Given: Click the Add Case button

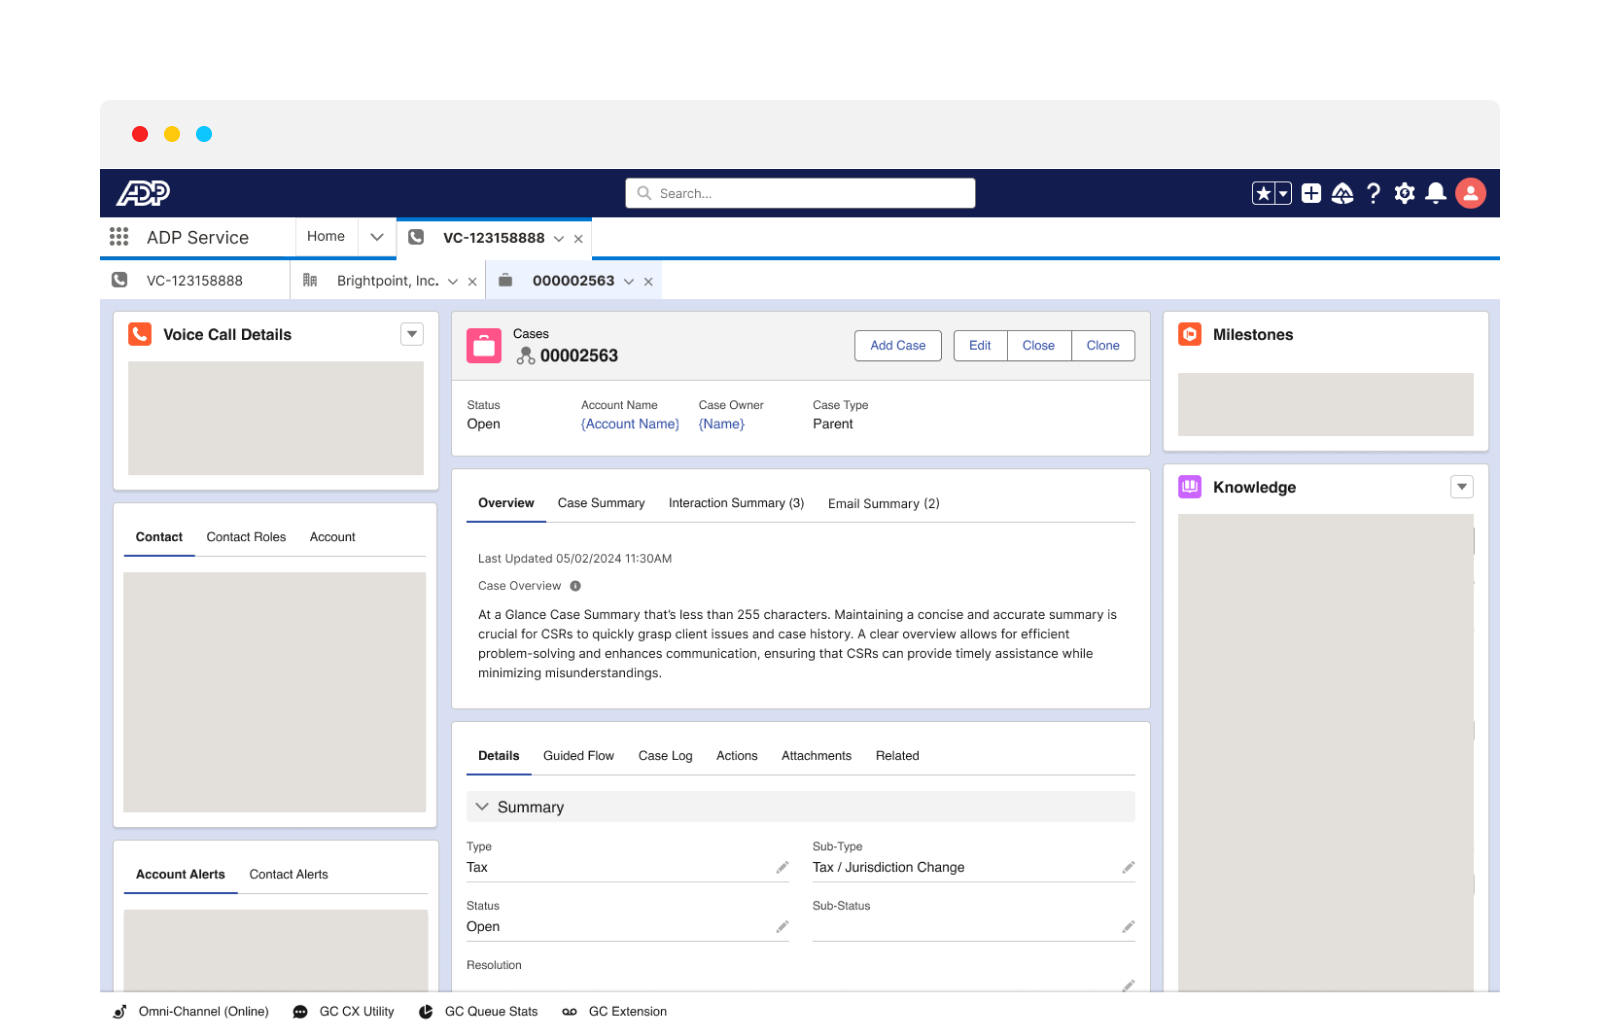Looking at the screenshot, I should [897, 346].
